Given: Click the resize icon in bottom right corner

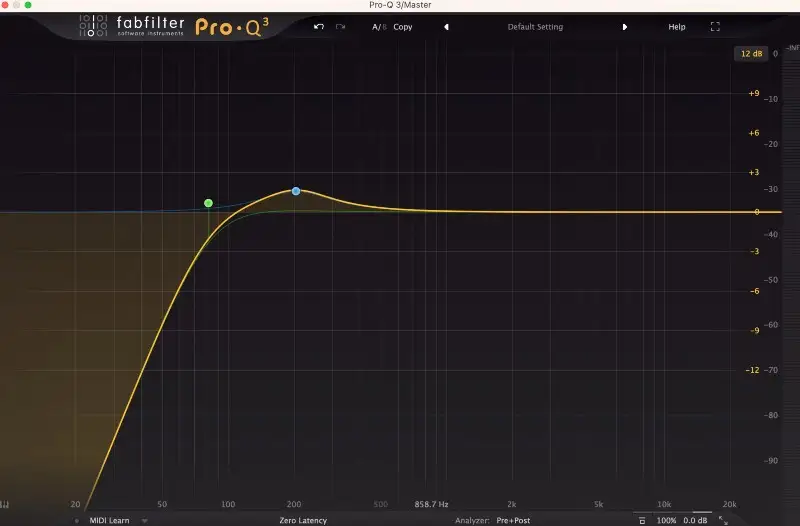Looking at the screenshot, I should point(723,520).
